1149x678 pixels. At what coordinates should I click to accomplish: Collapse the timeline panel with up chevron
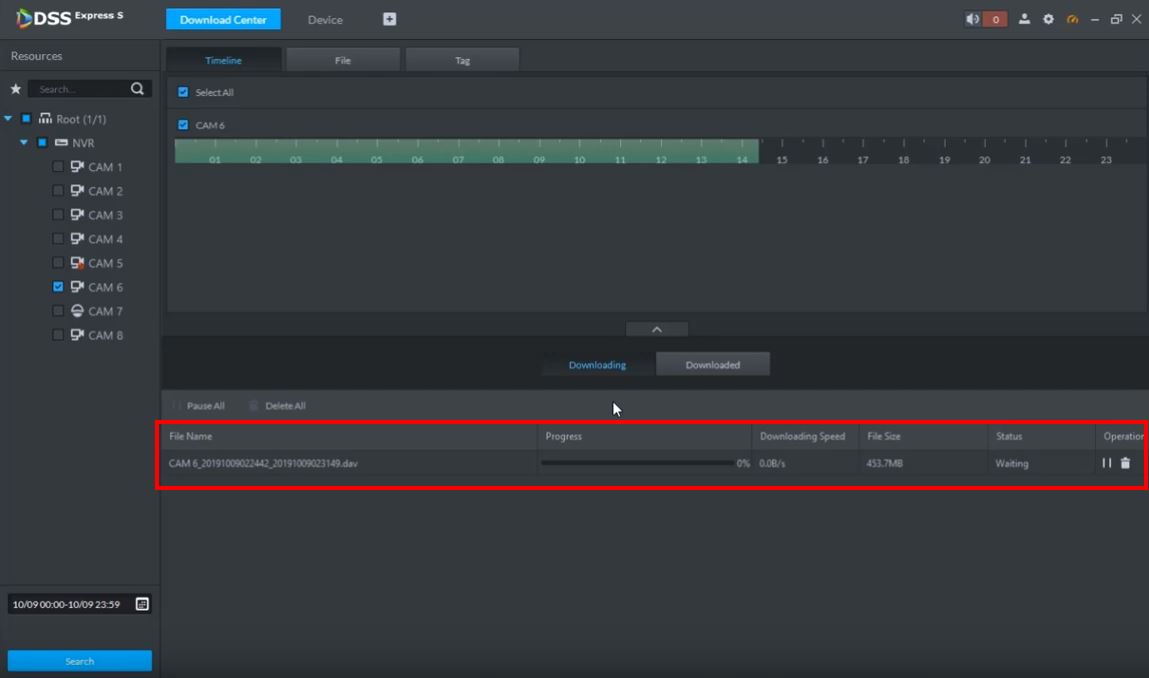[657, 329]
